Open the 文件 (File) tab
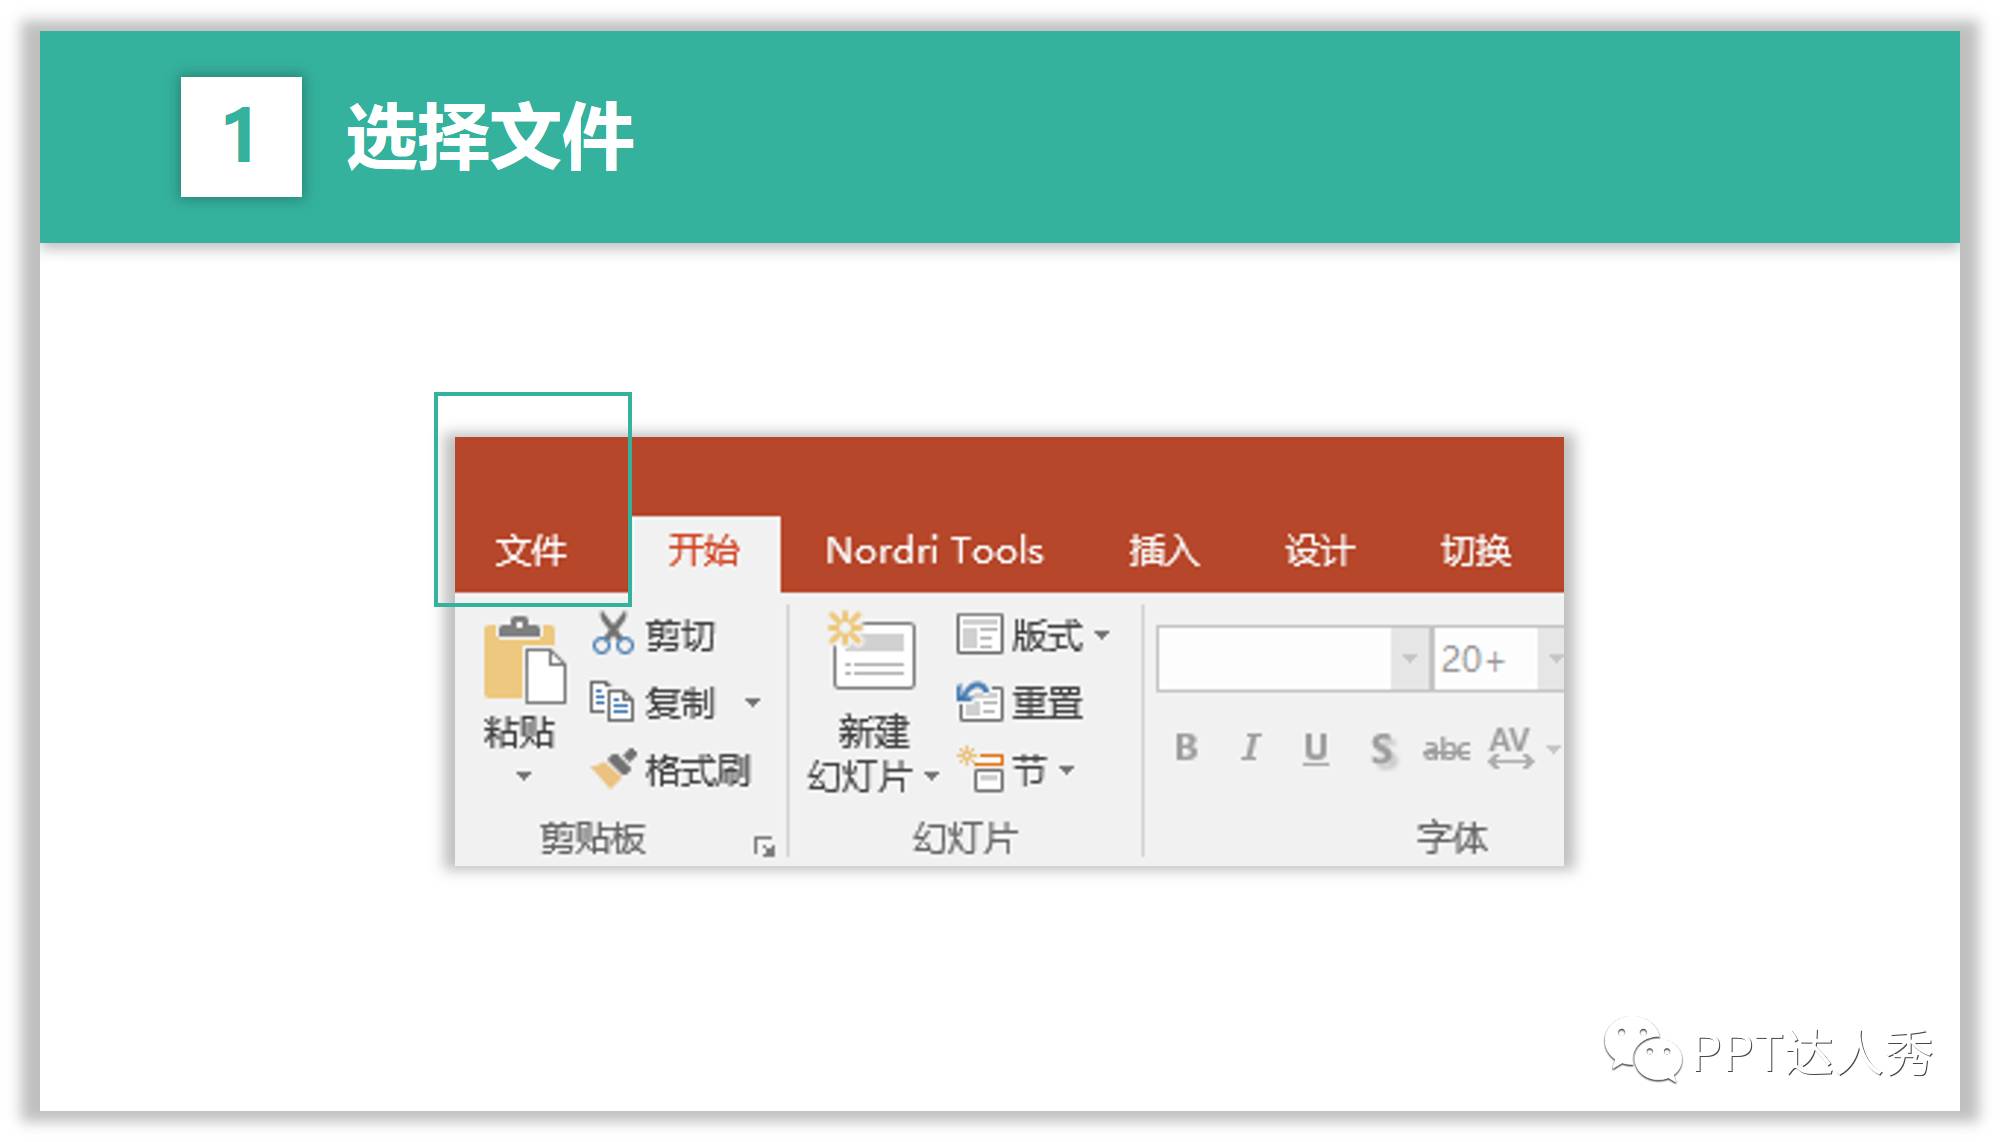 pos(531,550)
